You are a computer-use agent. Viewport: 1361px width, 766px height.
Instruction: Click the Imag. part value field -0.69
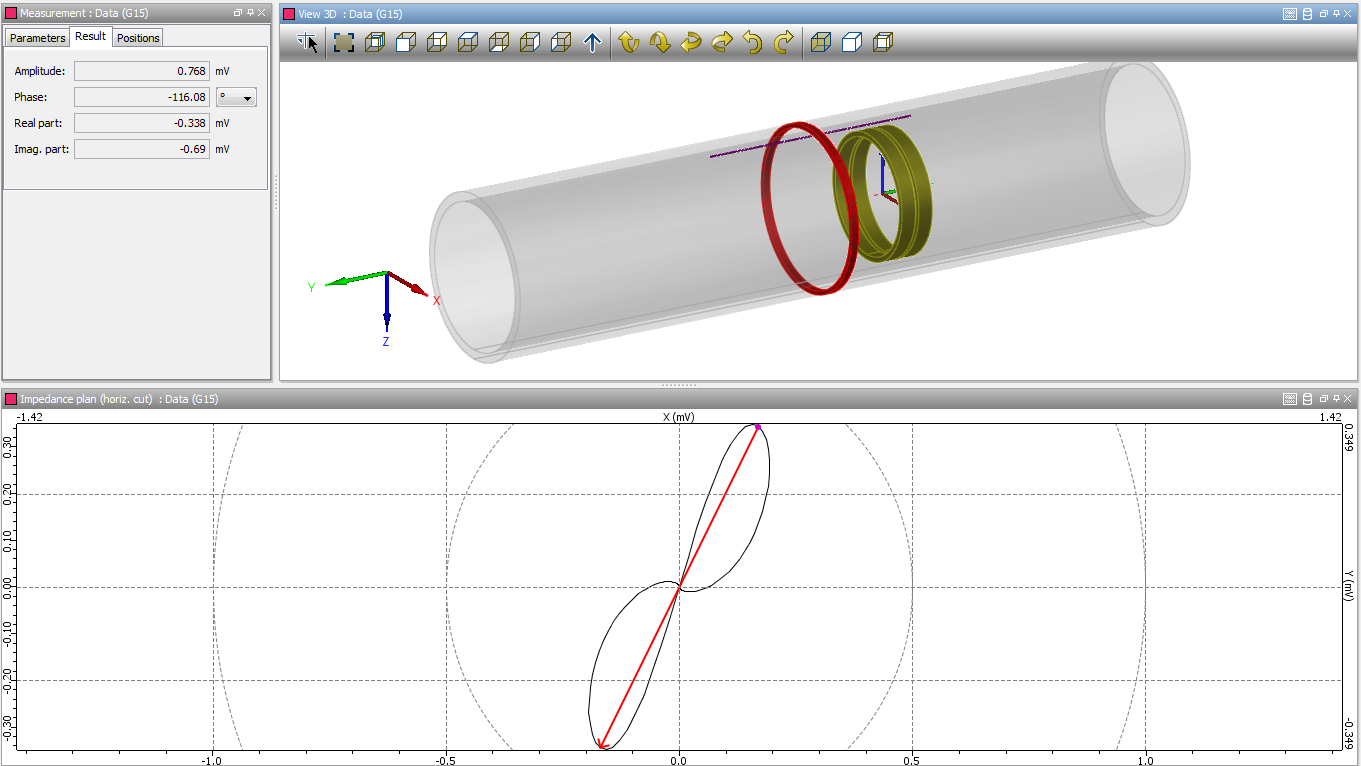(142, 149)
